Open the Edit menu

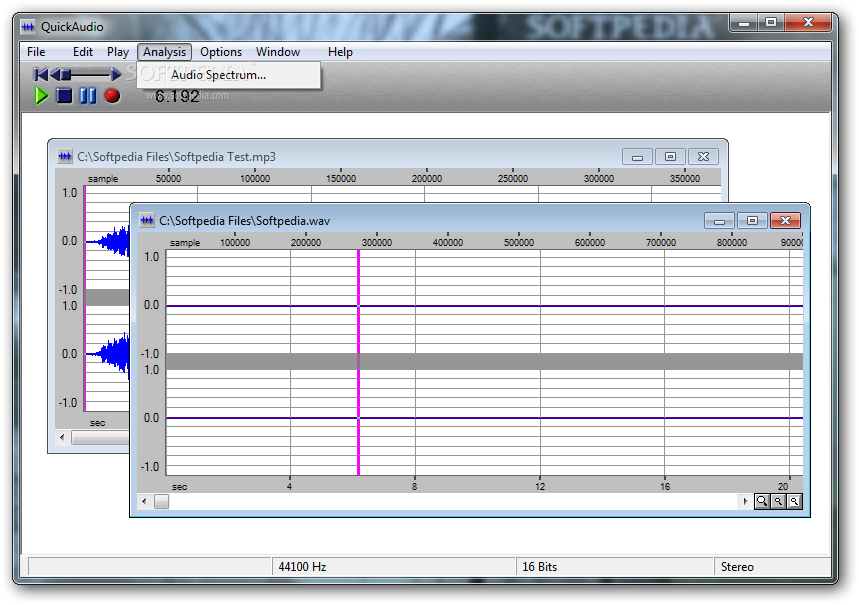[83, 52]
